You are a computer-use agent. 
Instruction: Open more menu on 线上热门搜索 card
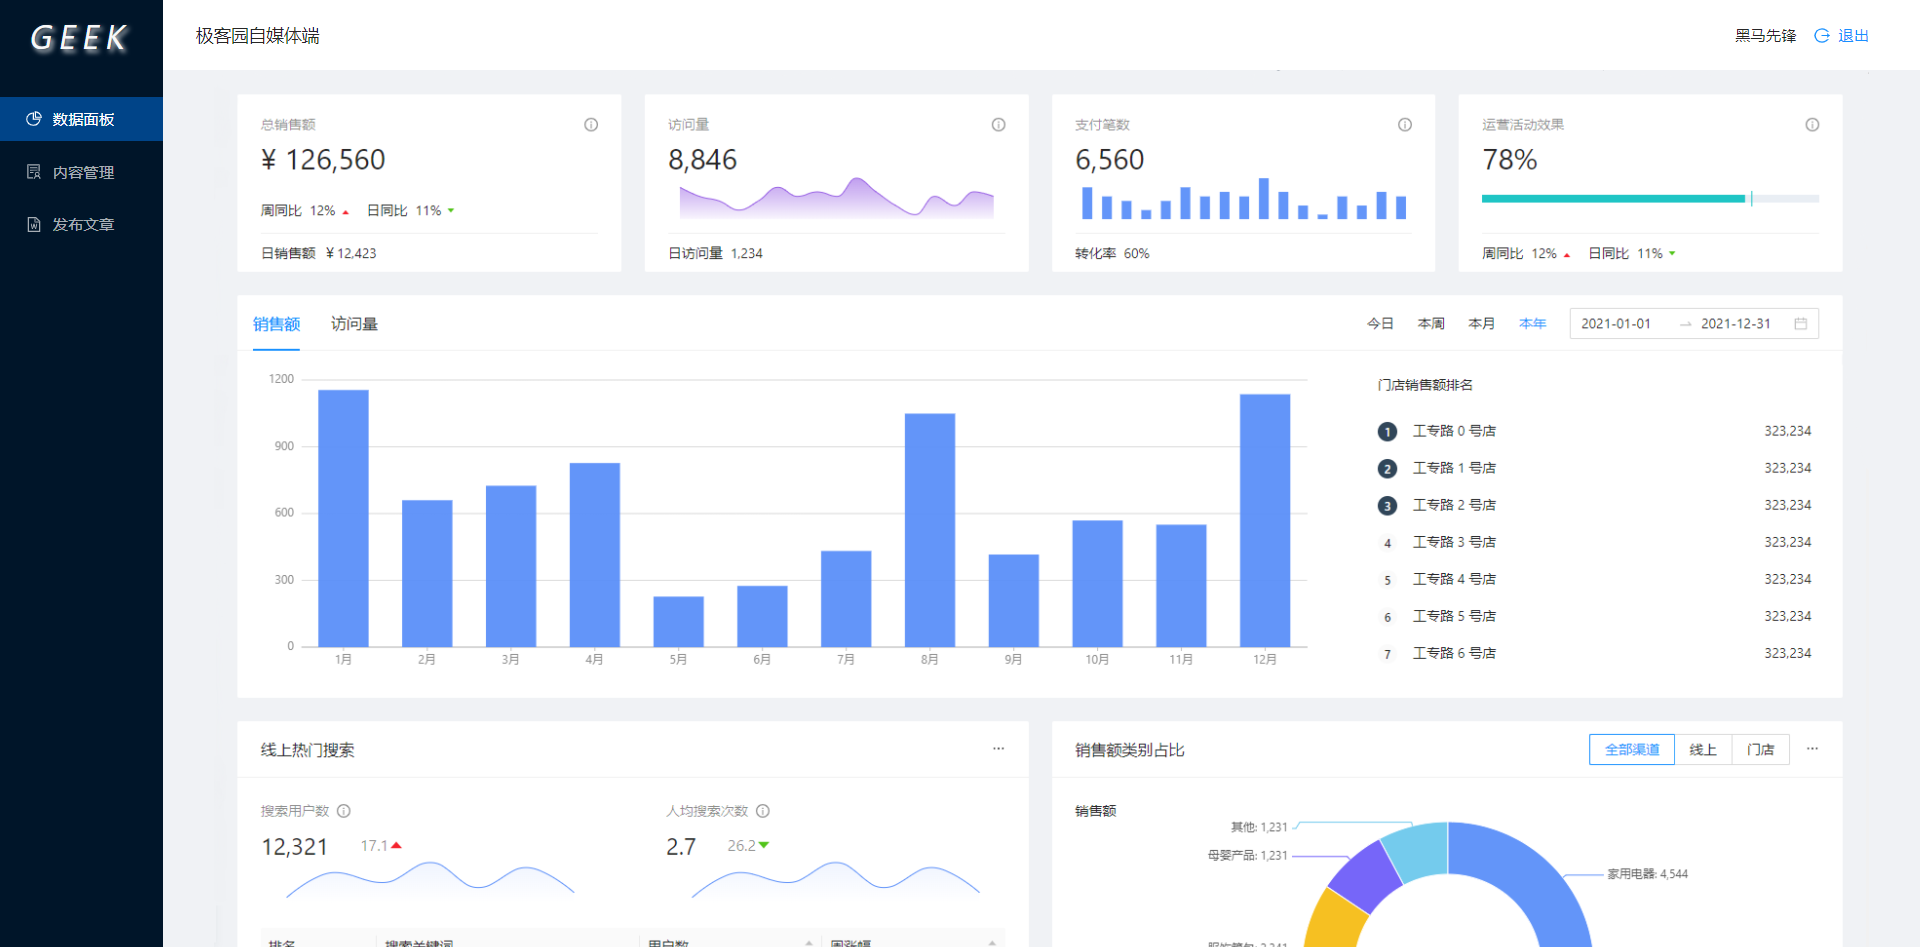(x=998, y=748)
